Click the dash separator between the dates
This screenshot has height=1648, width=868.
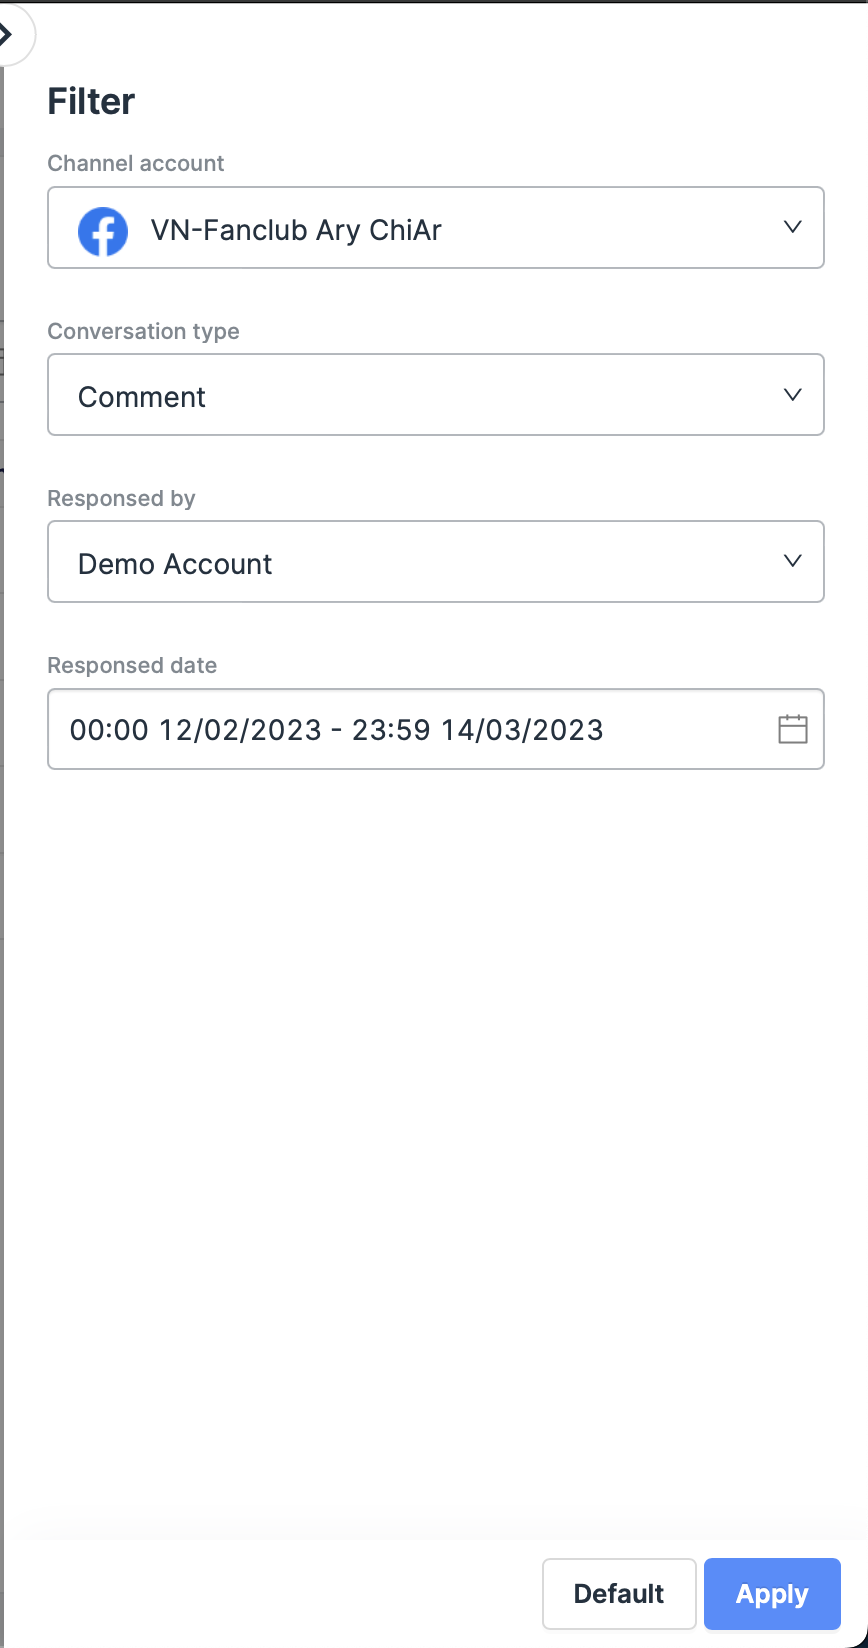(x=337, y=730)
